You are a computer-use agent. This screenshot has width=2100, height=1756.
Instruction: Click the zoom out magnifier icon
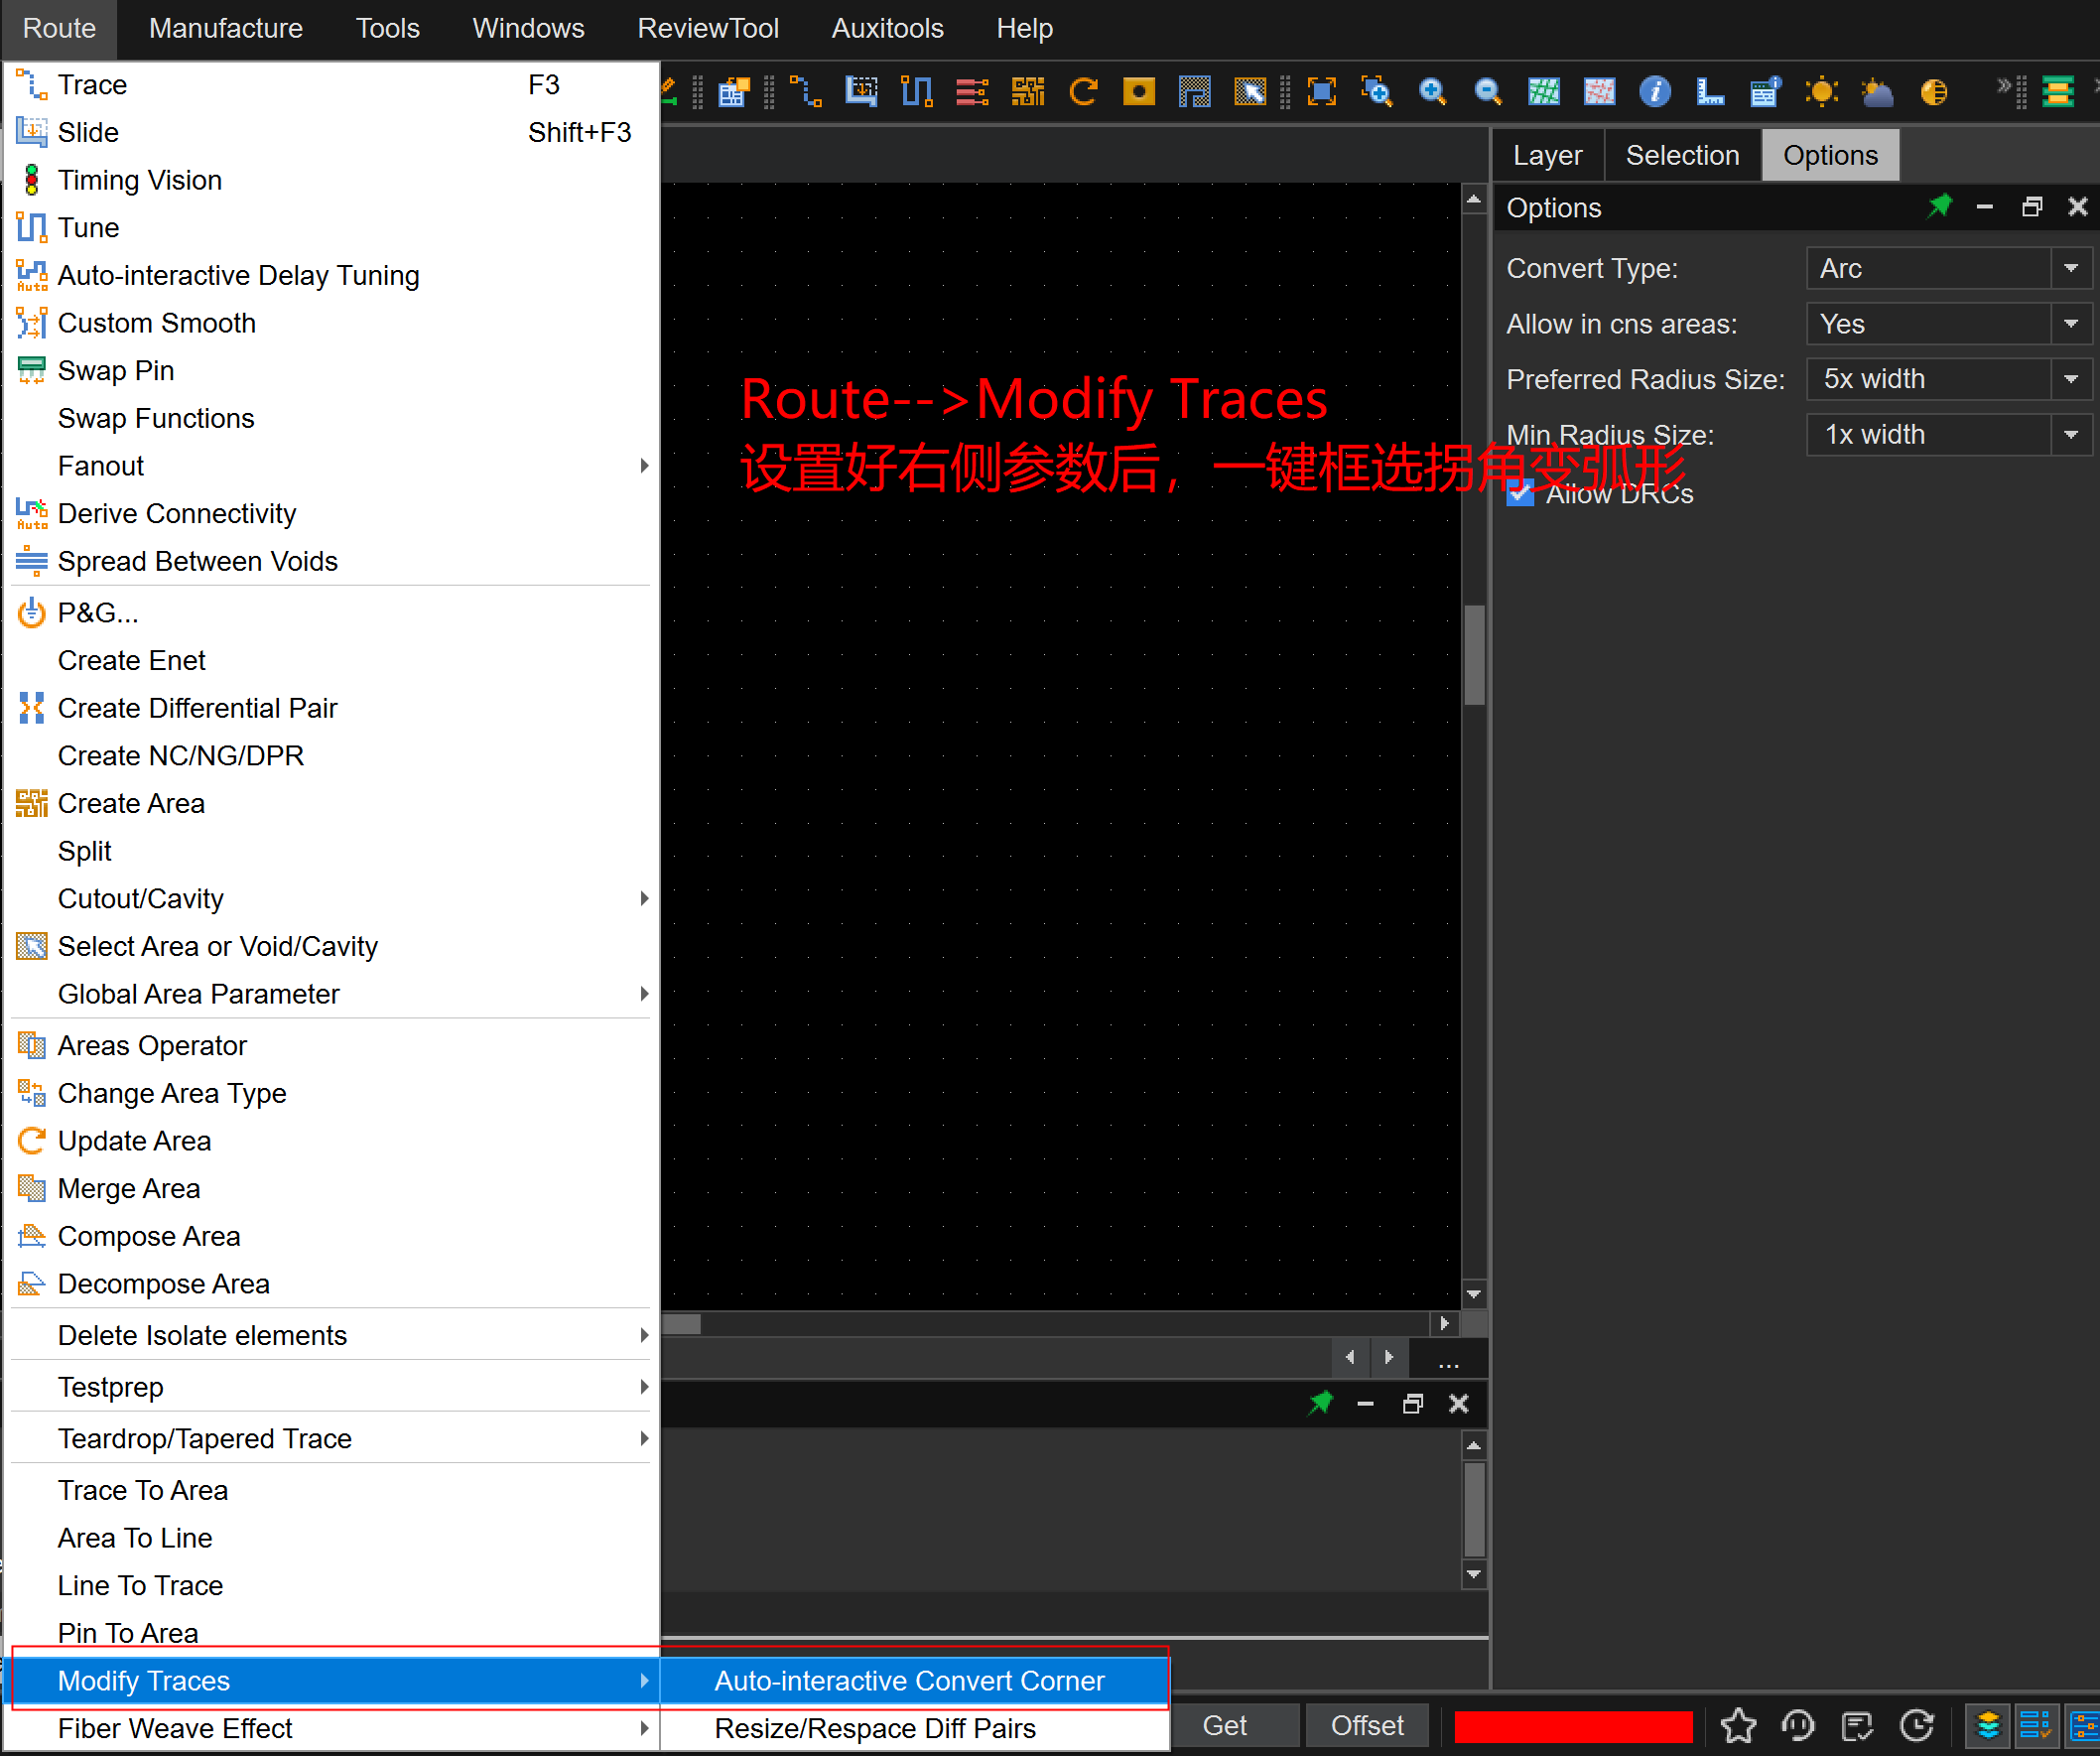pyautogui.click(x=1488, y=92)
